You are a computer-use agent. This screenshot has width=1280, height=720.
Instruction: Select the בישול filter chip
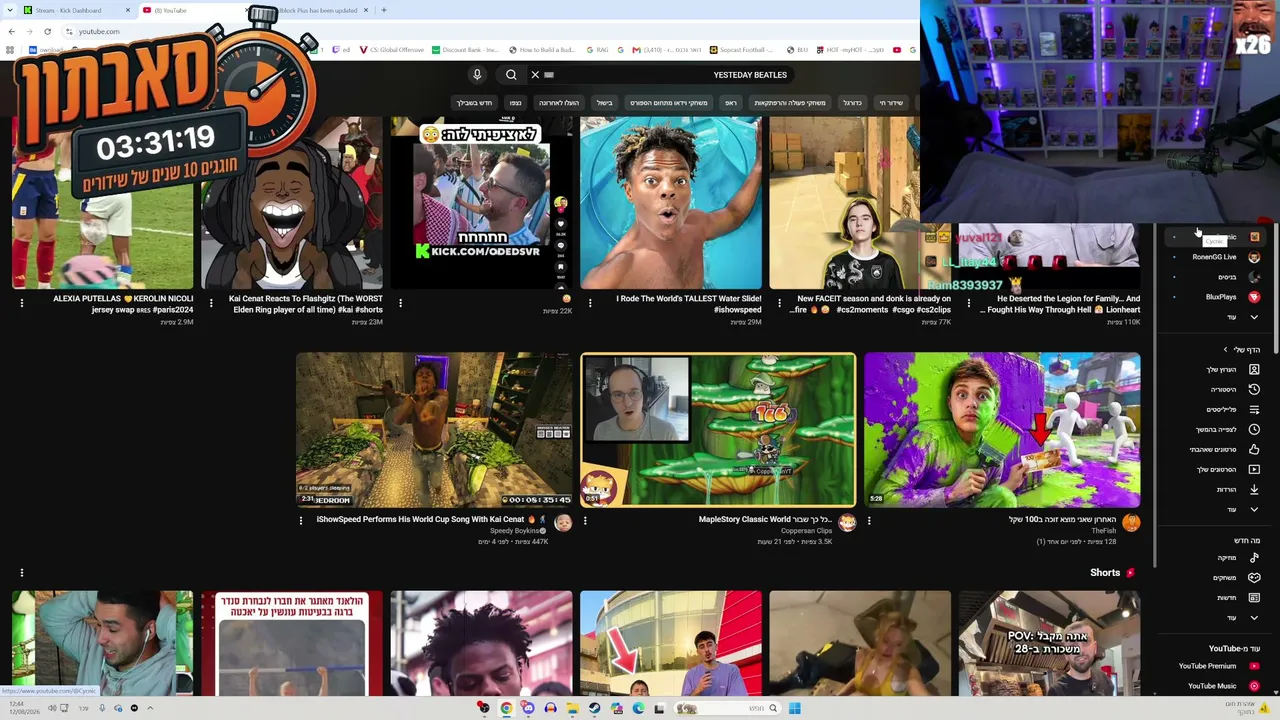coord(605,103)
